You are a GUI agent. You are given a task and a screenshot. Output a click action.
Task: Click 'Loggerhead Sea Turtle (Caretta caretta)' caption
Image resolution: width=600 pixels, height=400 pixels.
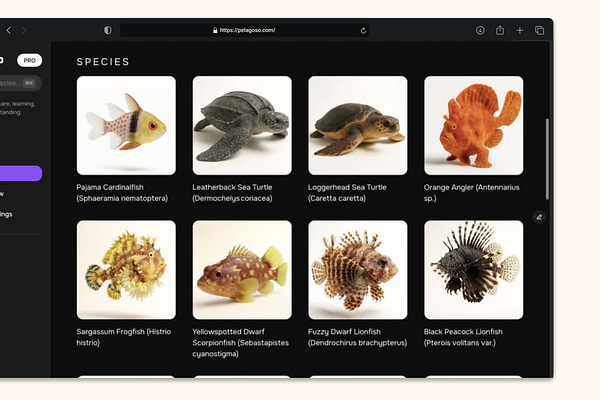point(347,193)
